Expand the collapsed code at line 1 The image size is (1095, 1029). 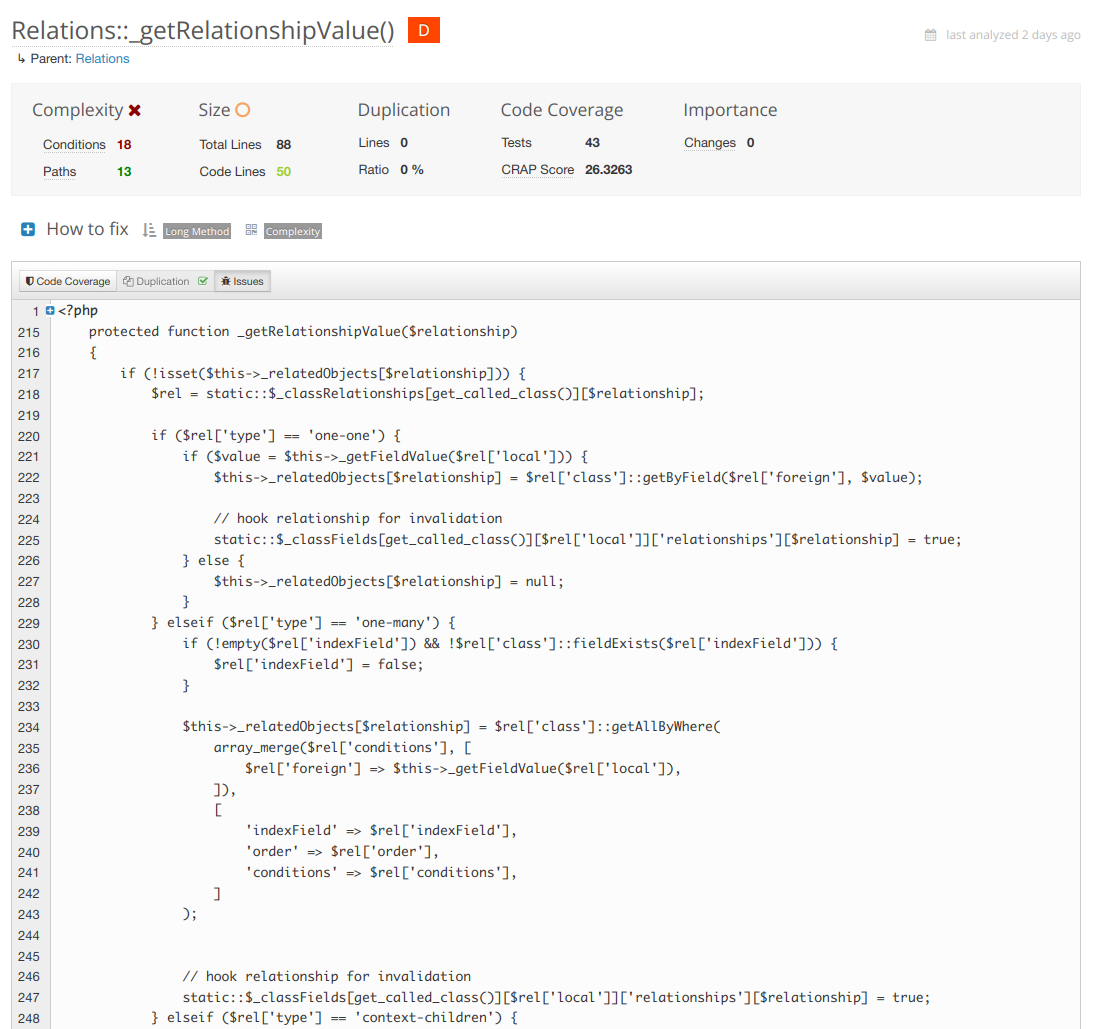tap(50, 311)
